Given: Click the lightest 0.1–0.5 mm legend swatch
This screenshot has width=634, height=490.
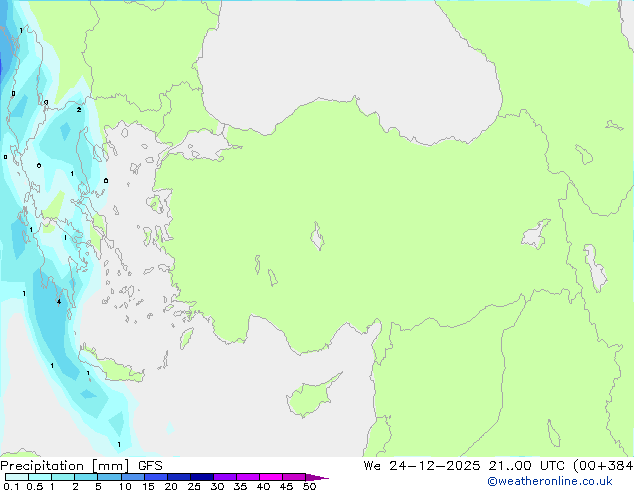Looking at the screenshot, I should (17, 477).
